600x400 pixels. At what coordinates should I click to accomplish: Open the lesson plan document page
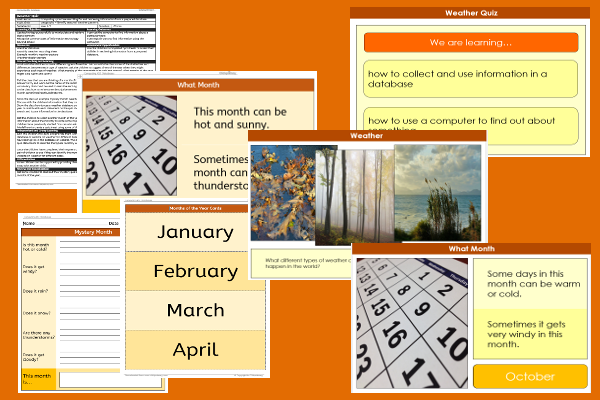tap(46, 99)
